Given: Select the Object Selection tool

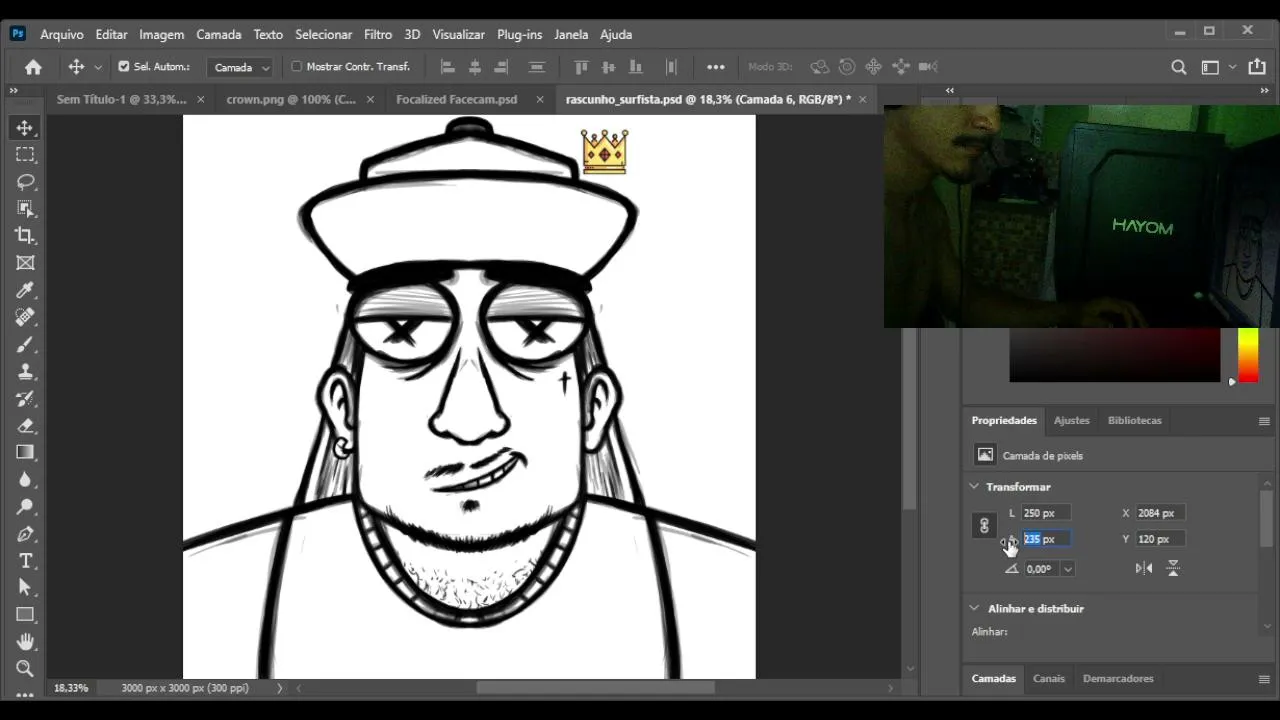Looking at the screenshot, I should (x=25, y=208).
